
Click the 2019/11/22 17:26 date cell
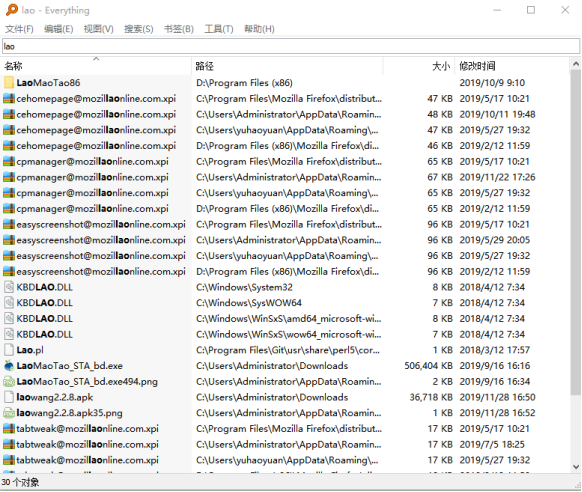(x=497, y=177)
